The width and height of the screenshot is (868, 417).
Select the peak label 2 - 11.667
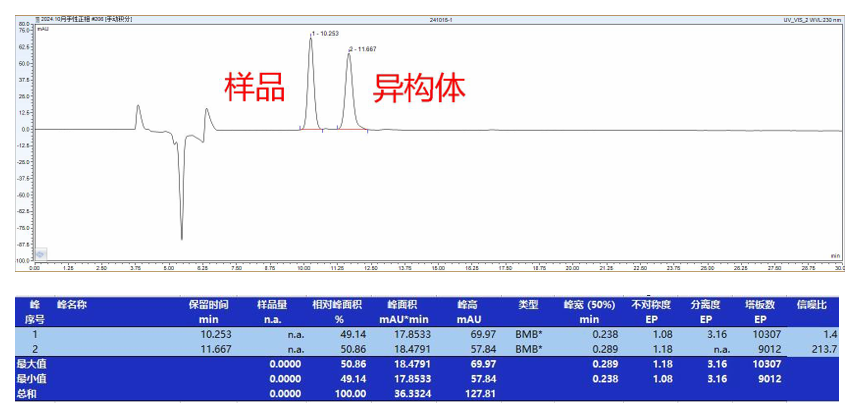(x=364, y=49)
